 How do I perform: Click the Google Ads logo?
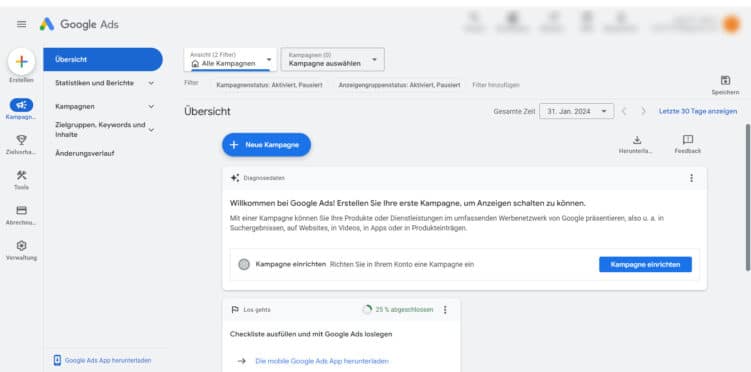coord(79,24)
